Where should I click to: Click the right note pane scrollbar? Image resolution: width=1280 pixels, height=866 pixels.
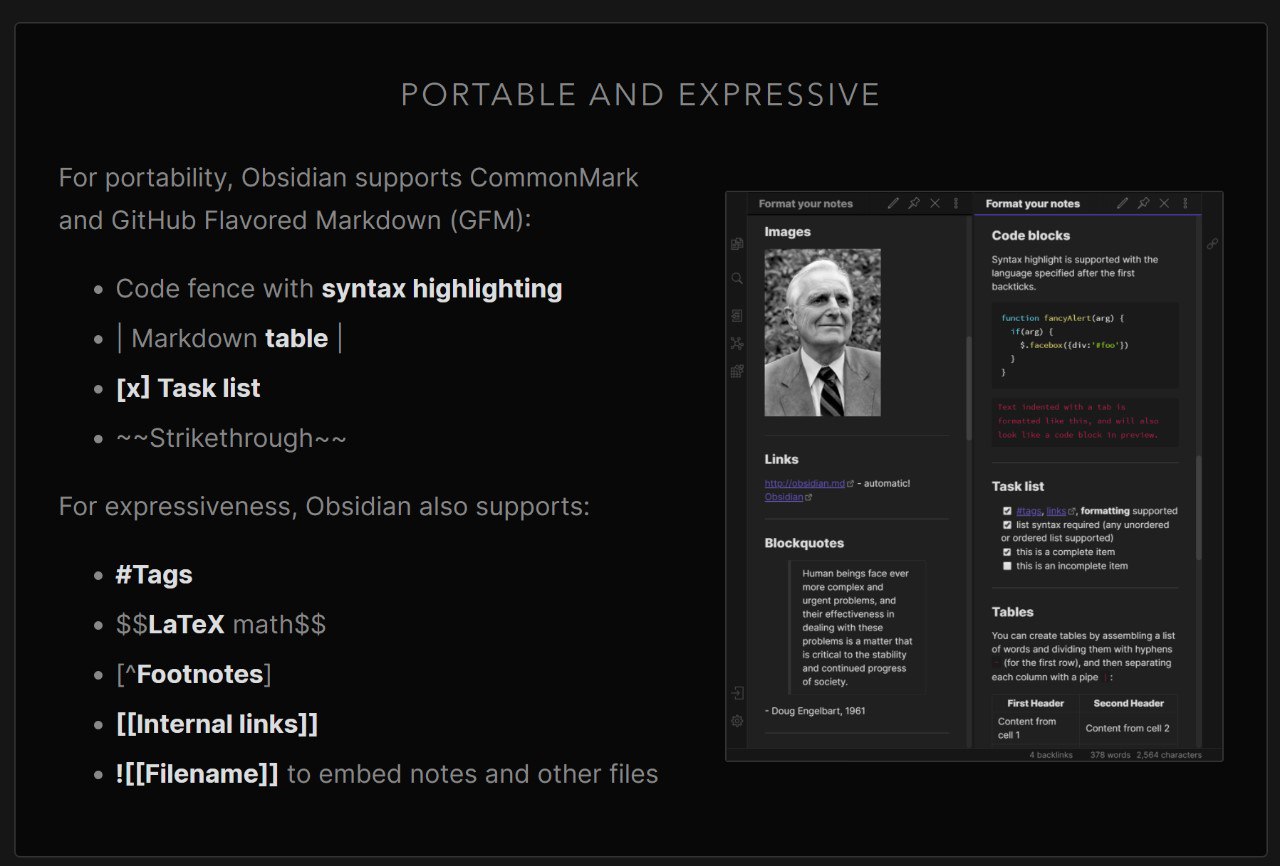1199,508
